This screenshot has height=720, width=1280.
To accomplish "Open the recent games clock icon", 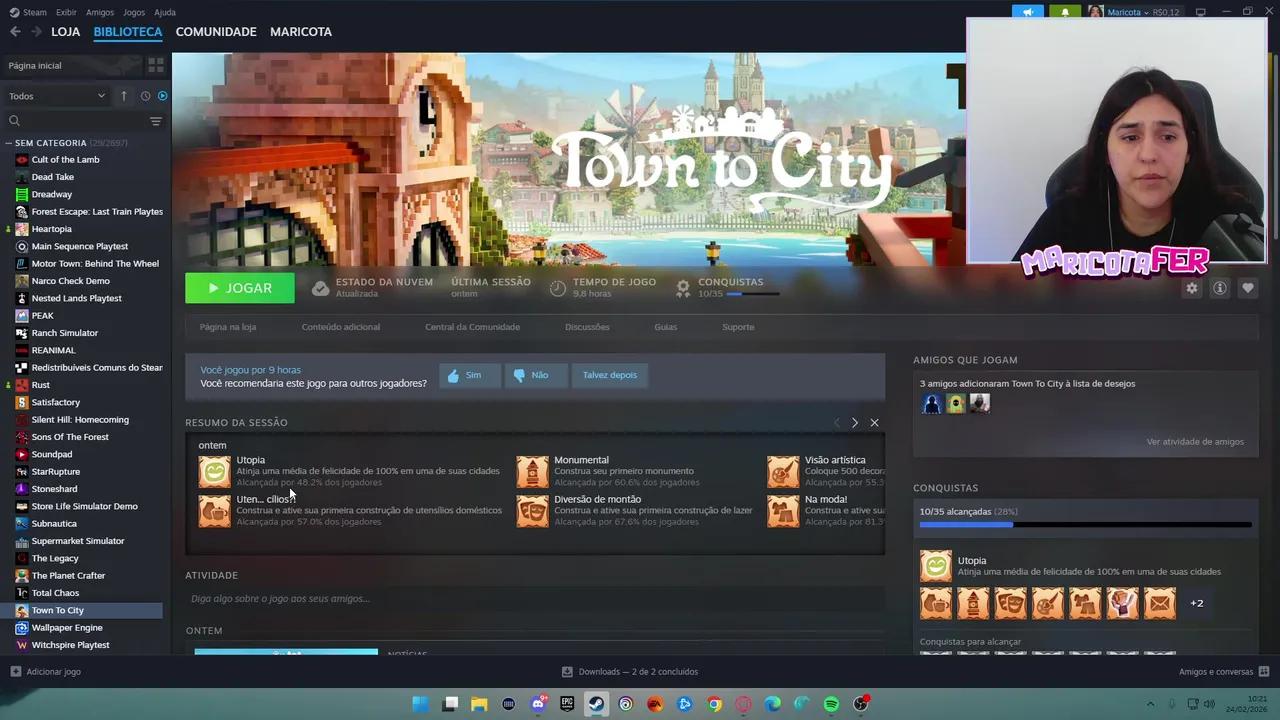I will [146, 95].
